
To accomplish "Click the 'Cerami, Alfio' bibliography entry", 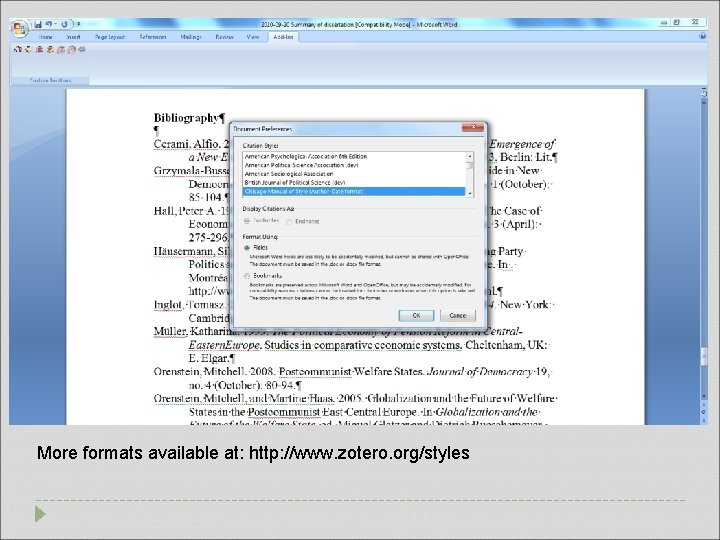I will [186, 144].
